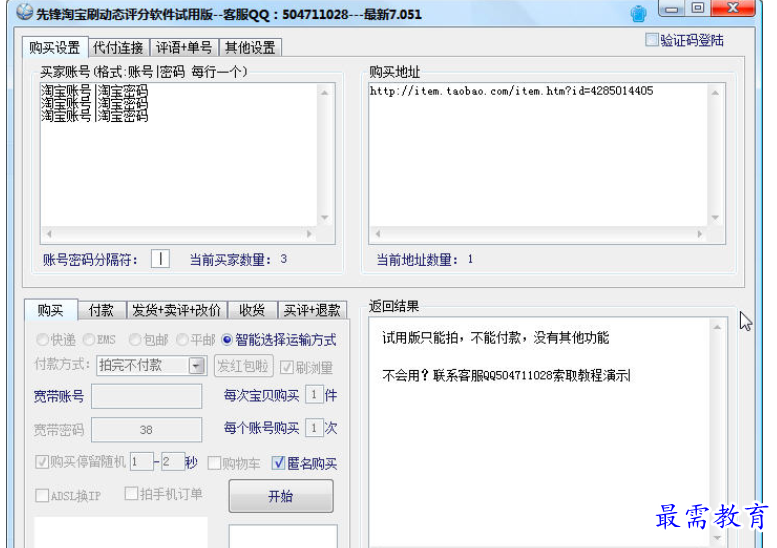777x548 pixels.
Task: Enable the 拍手机订单 checkbox
Action: (x=131, y=493)
